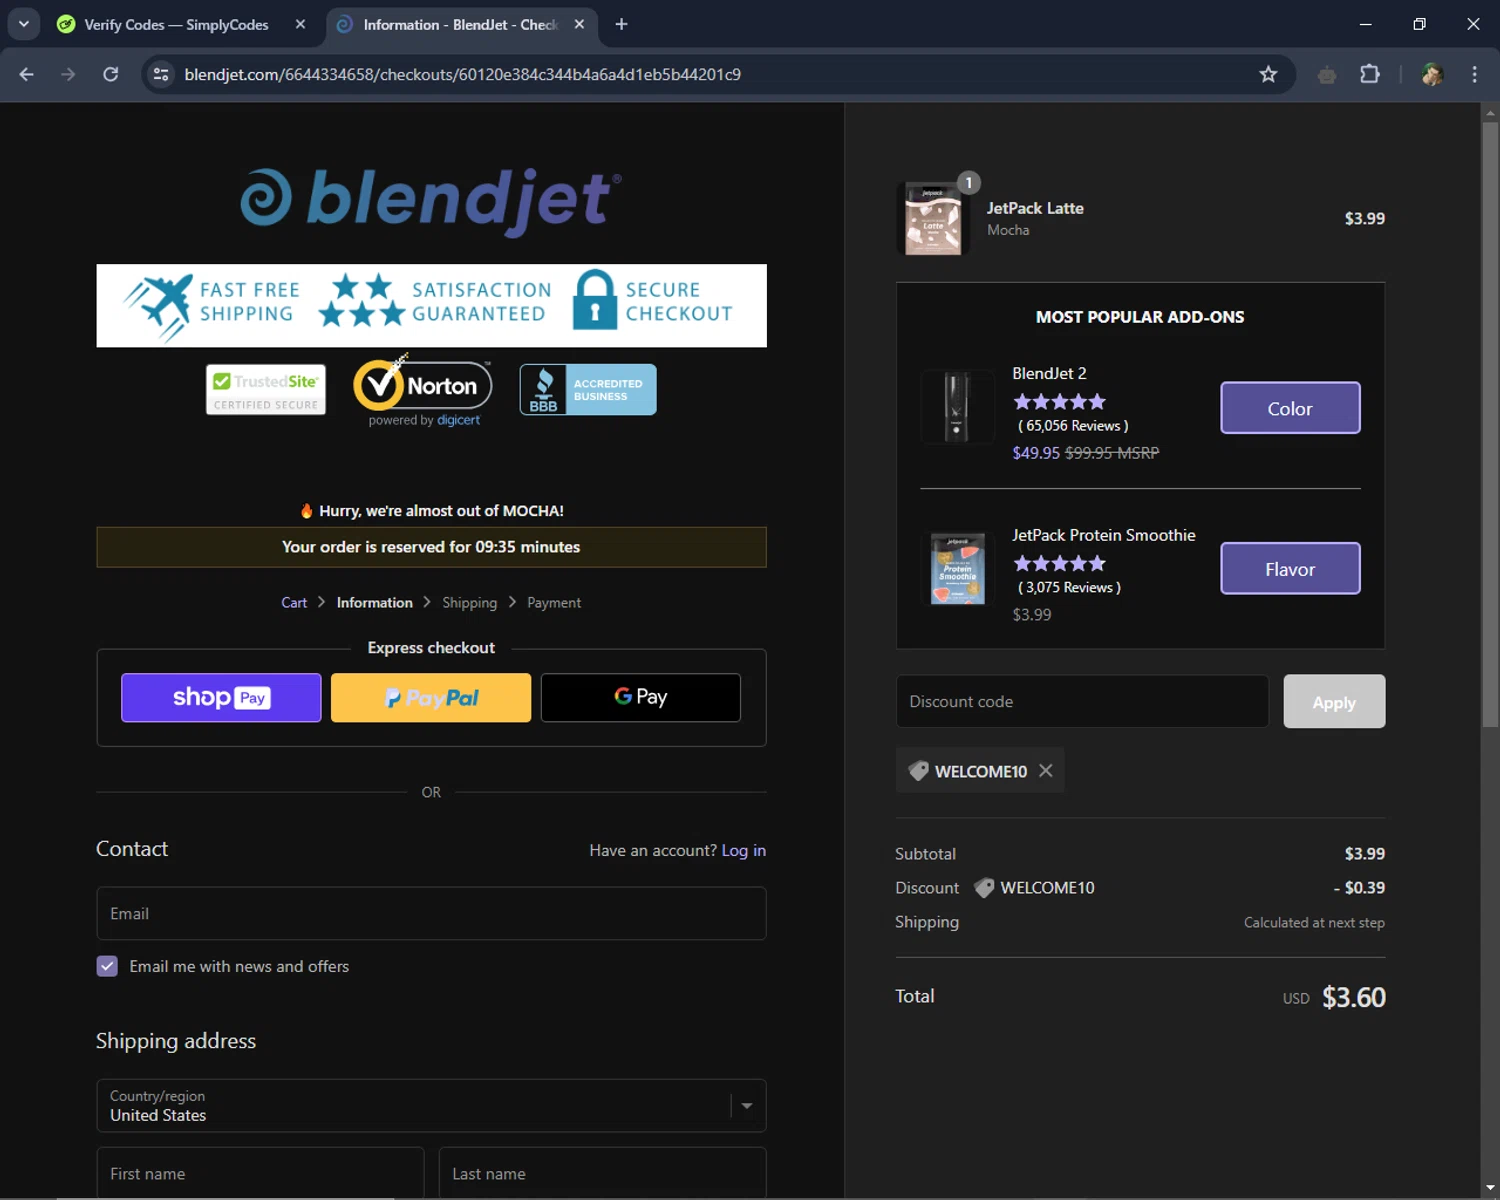Click the Shipping breadcrumb step
This screenshot has height=1200, width=1500.
(x=469, y=602)
